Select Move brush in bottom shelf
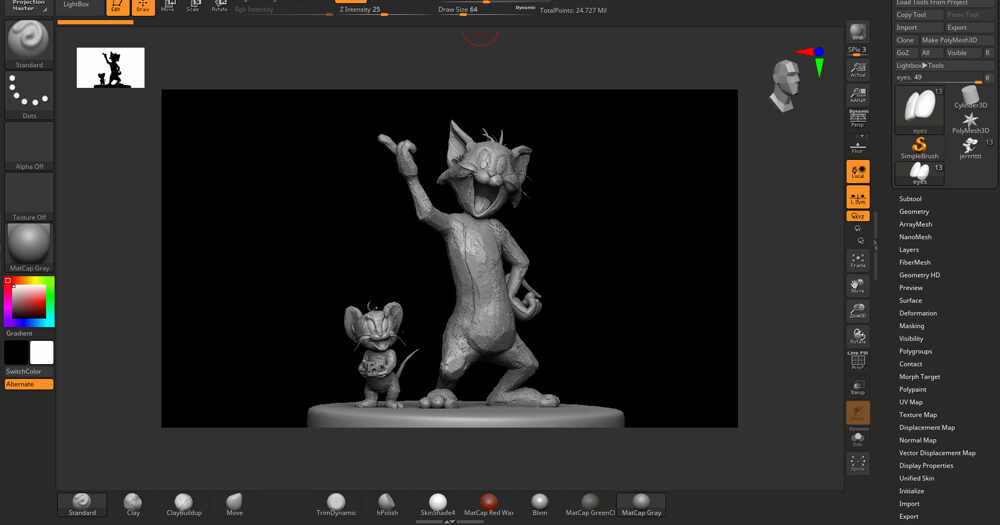1000x525 pixels. tap(234, 505)
